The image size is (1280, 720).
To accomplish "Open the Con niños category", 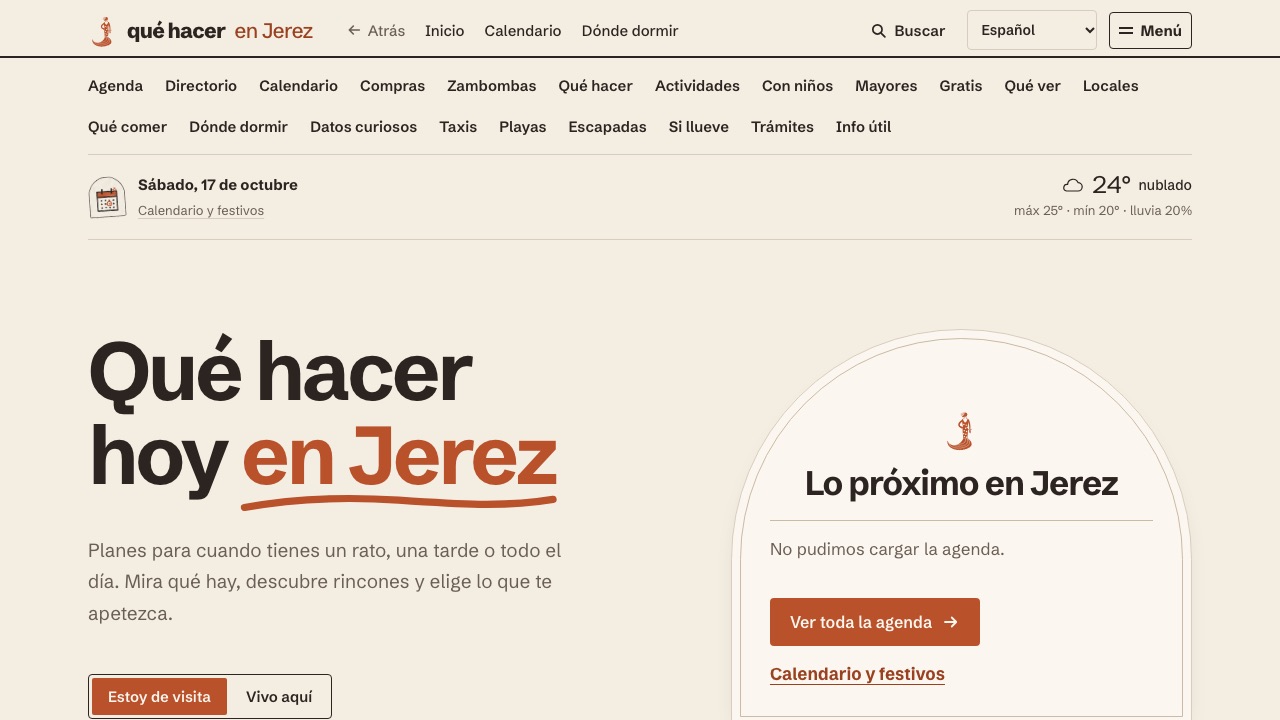I will [x=797, y=86].
